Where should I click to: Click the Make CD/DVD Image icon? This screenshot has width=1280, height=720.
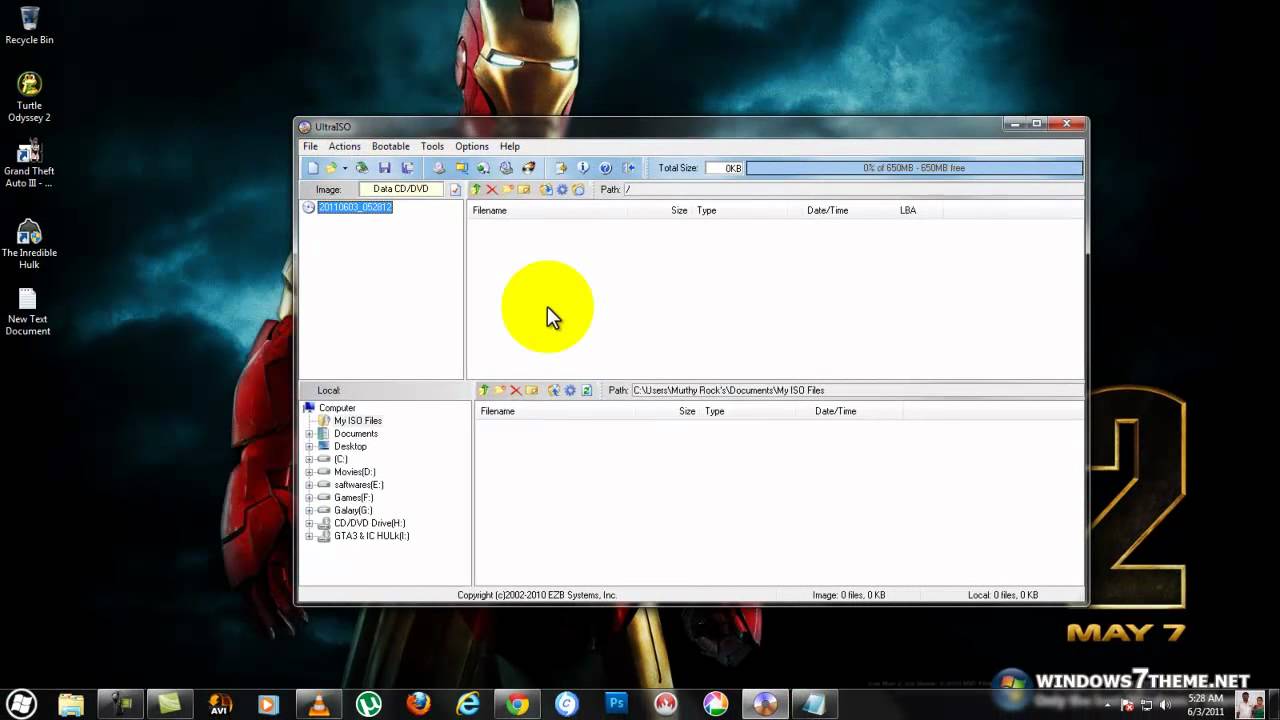[x=439, y=168]
